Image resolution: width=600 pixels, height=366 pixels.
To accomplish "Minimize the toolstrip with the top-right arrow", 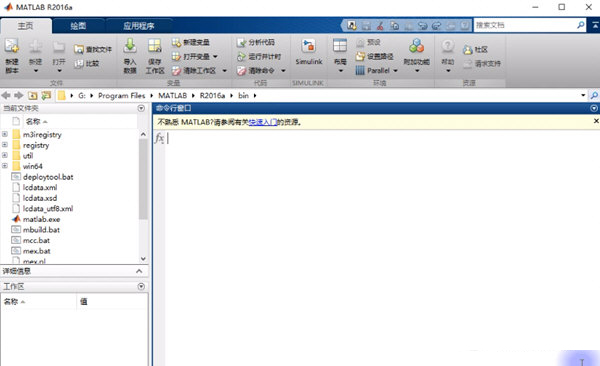I will 595,25.
